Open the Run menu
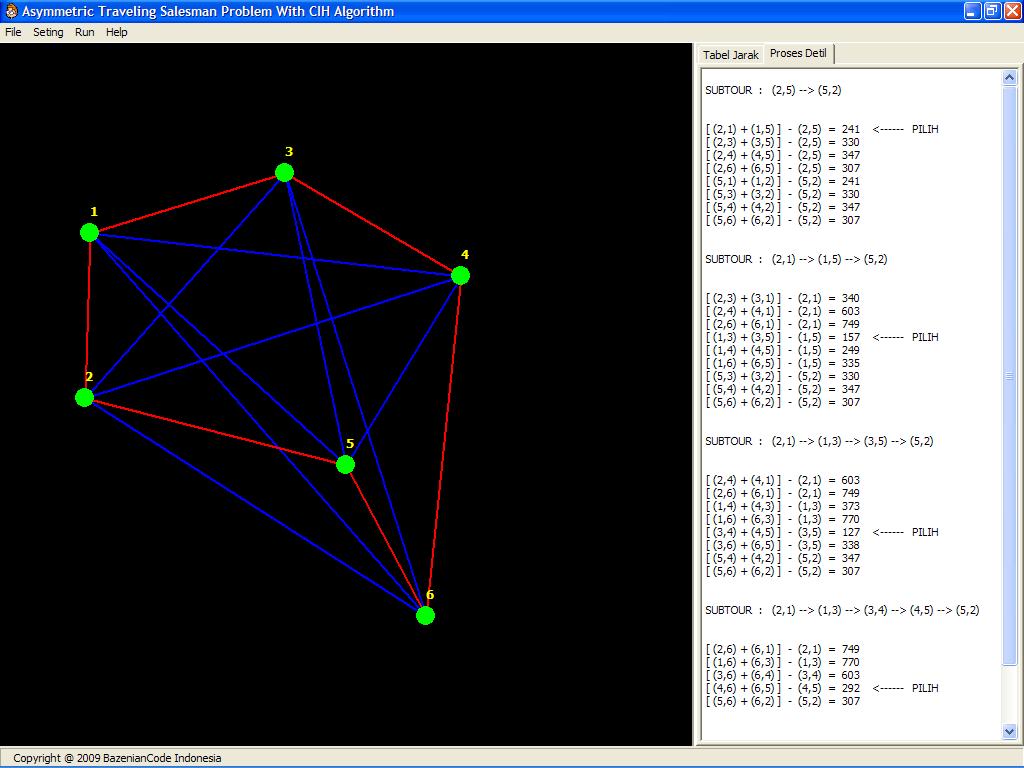This screenshot has width=1024, height=768. (85, 32)
